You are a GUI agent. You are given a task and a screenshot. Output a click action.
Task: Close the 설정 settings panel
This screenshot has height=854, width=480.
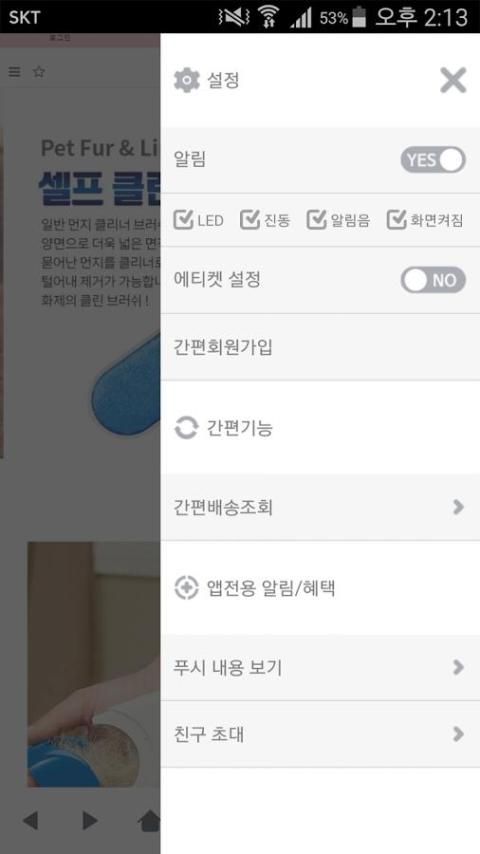pyautogui.click(x=453, y=81)
